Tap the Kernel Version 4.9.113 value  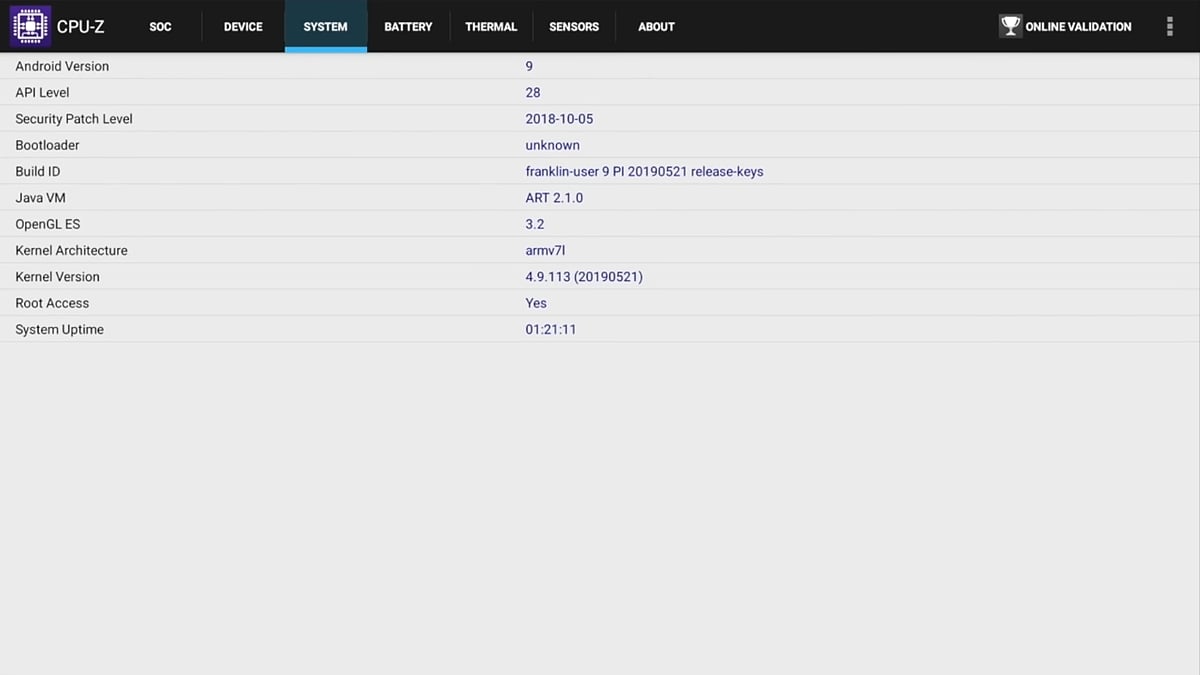coord(583,277)
